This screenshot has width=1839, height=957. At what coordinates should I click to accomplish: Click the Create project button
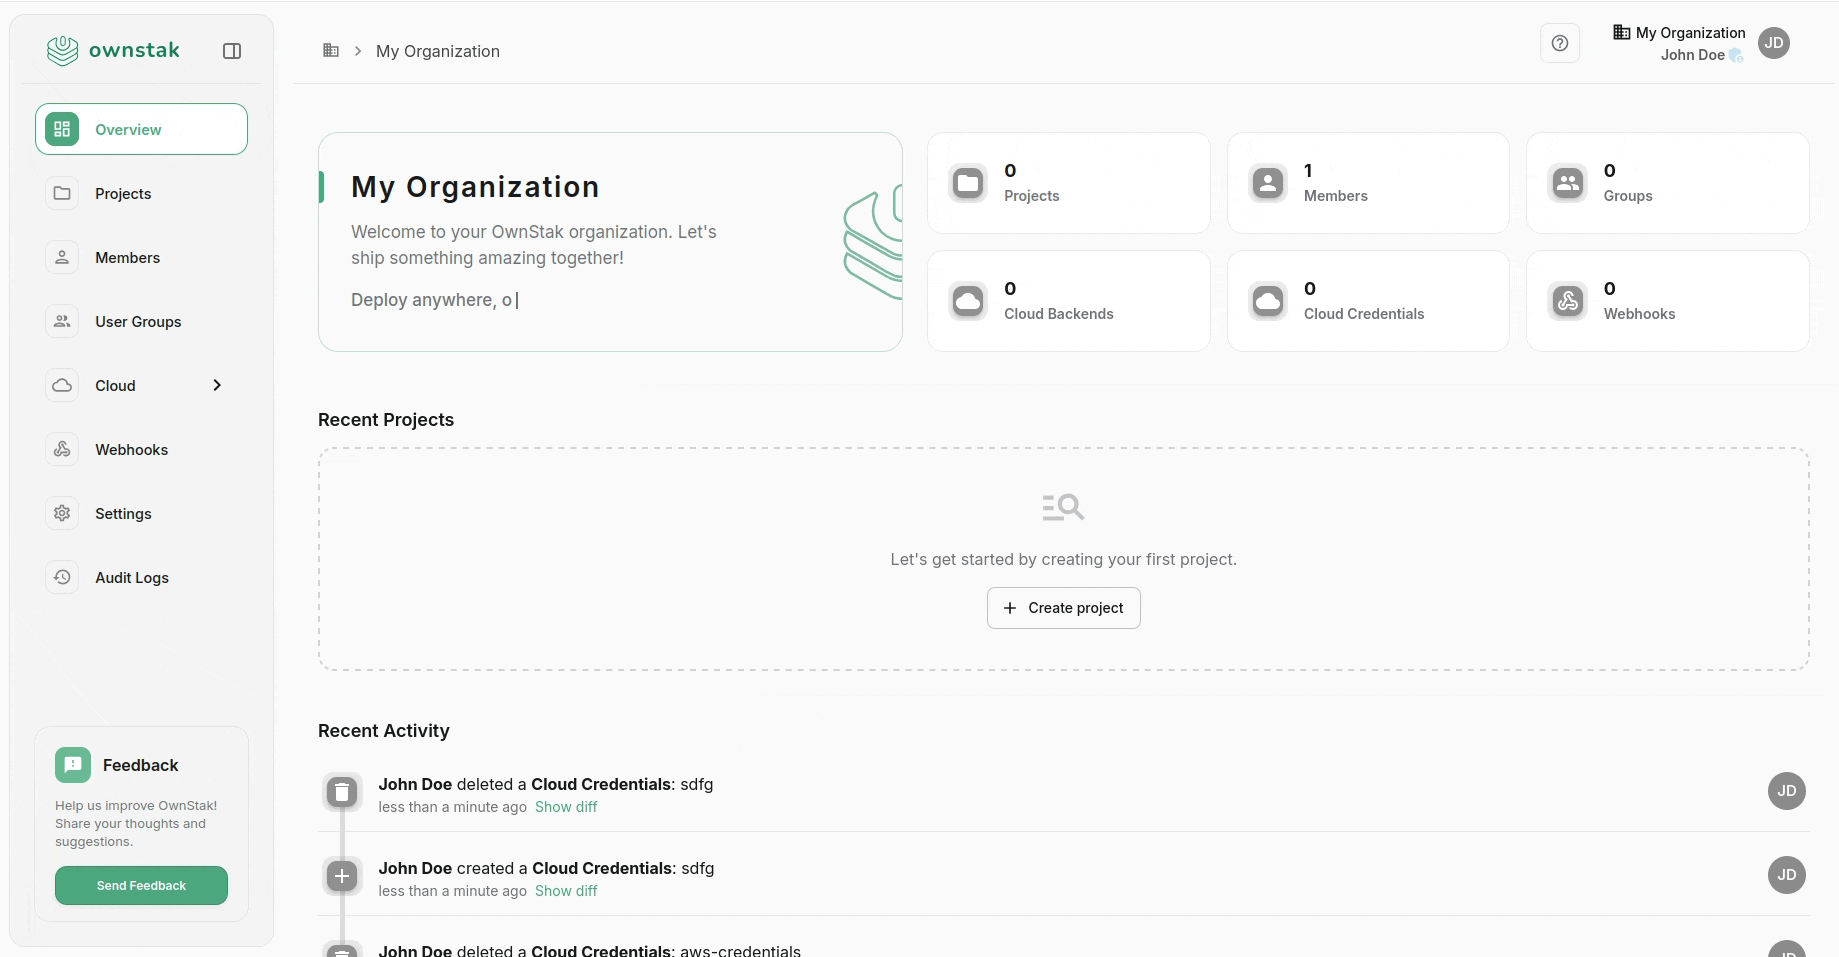click(x=1064, y=608)
